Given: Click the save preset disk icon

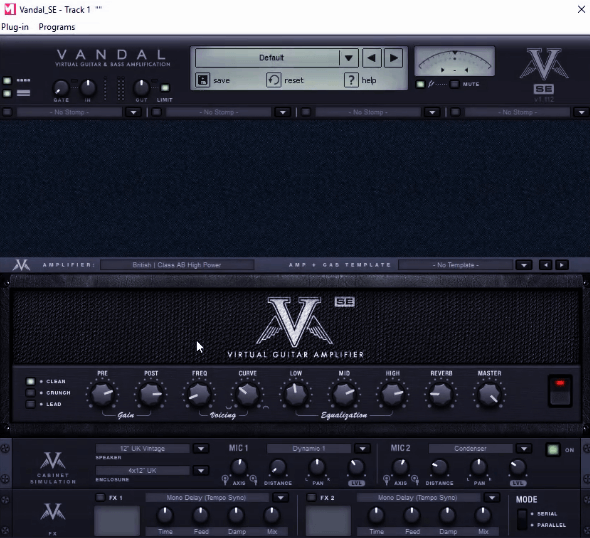Looking at the screenshot, I should coord(202,80).
